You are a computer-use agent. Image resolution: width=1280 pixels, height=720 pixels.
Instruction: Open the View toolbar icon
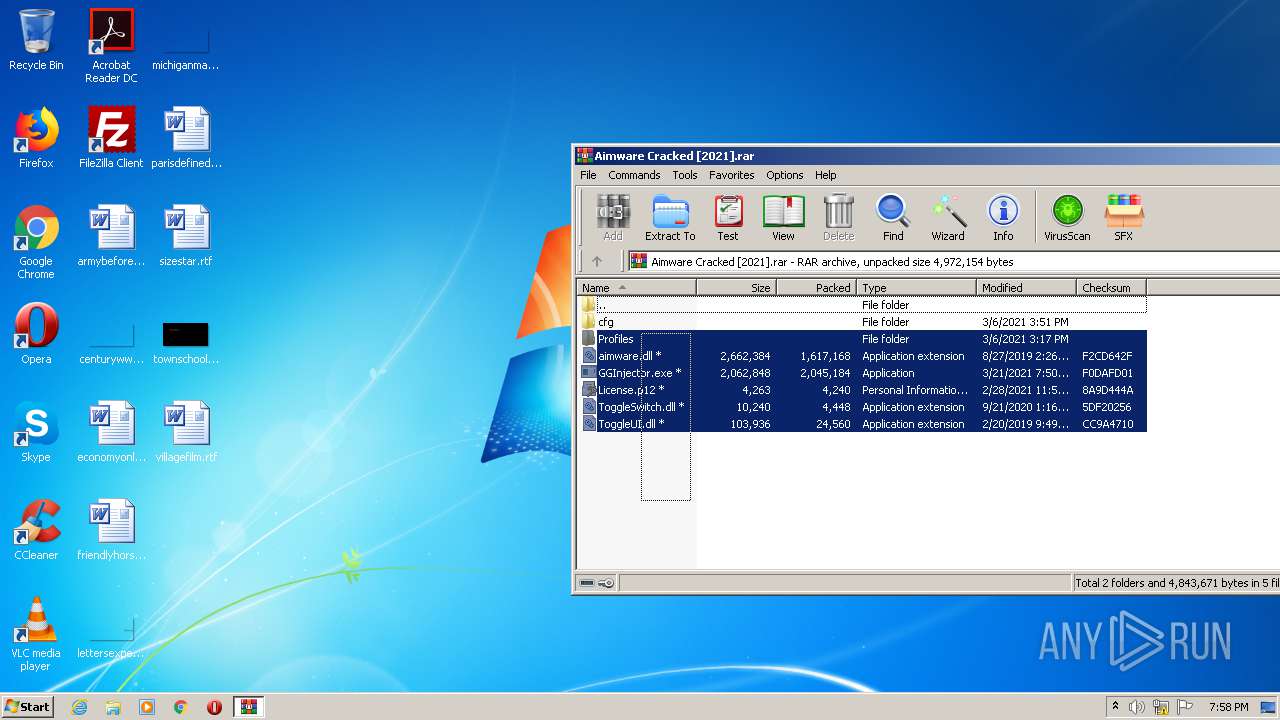pos(783,218)
